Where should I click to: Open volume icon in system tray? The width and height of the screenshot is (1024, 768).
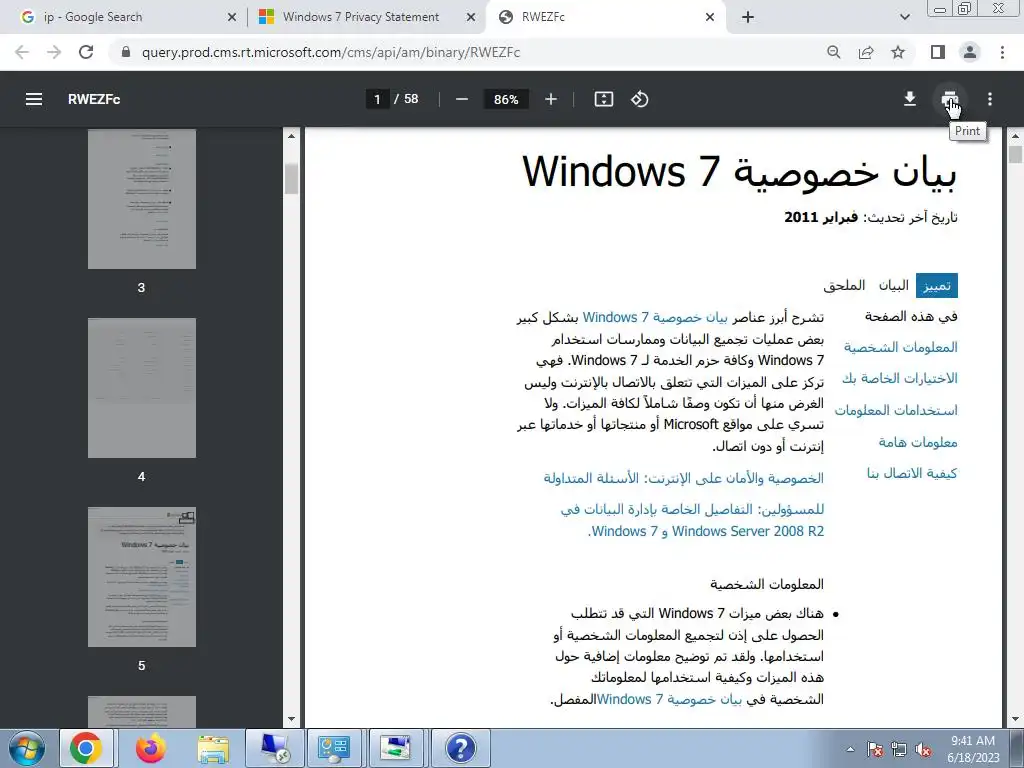click(923, 750)
